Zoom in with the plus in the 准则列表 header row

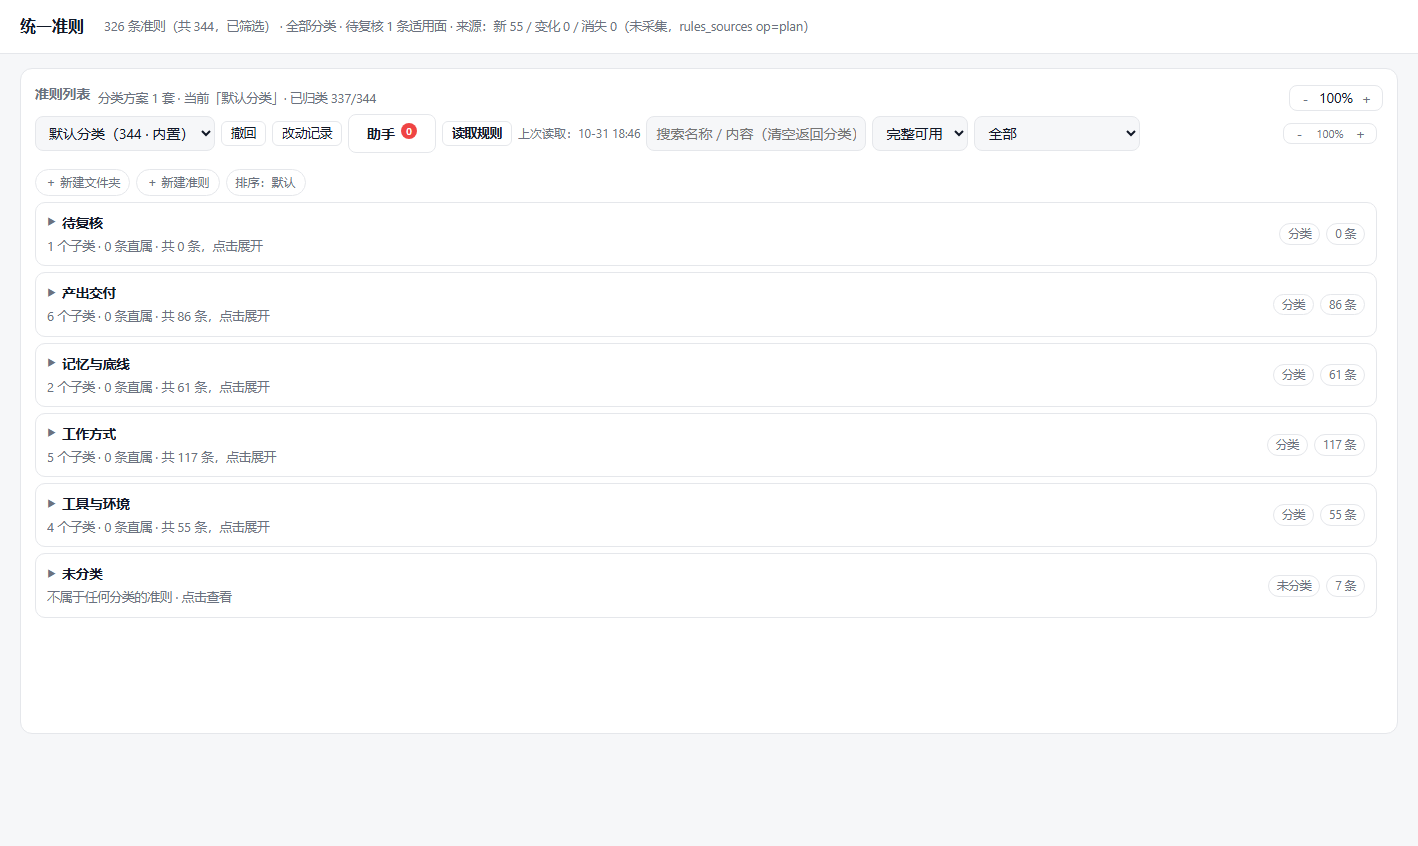(1367, 99)
